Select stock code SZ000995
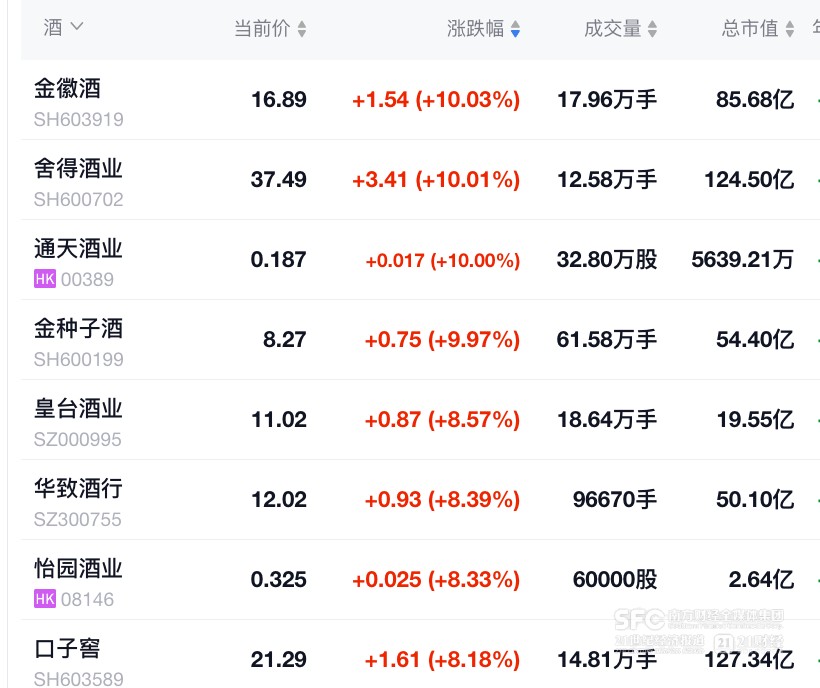The image size is (820, 688). coord(77,440)
